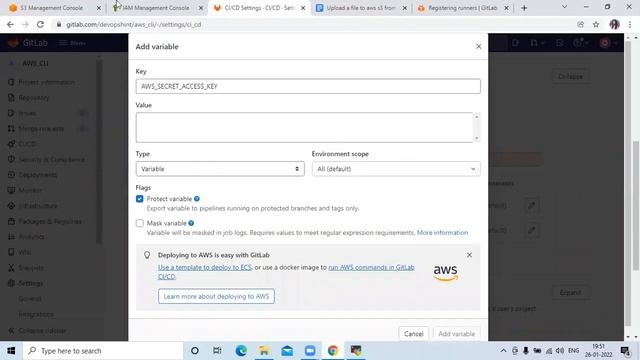Open the tab search dropdown arrow
Viewport: 640px width, 360px height.
click(x=564, y=7)
